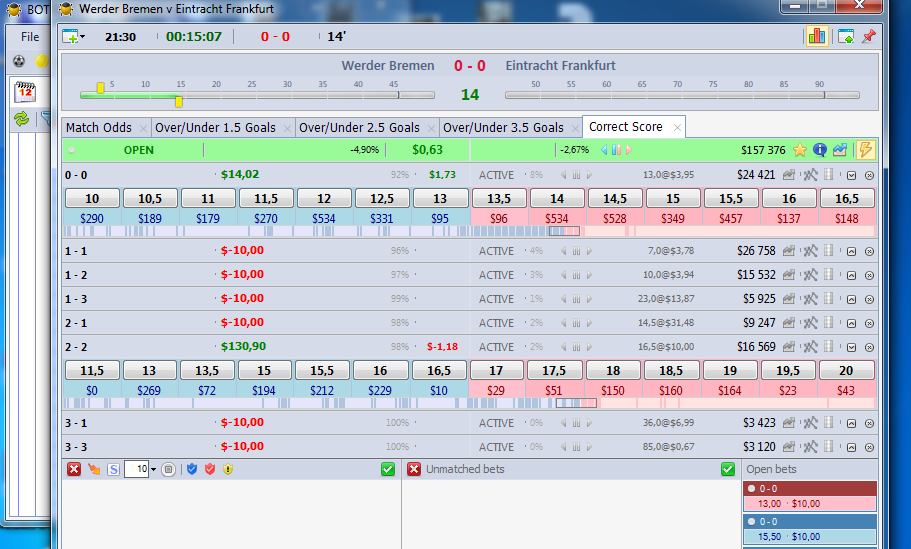The width and height of the screenshot is (911, 549).
Task: Click the trading tools icon on 1 - 3 row
Action: coord(810,299)
